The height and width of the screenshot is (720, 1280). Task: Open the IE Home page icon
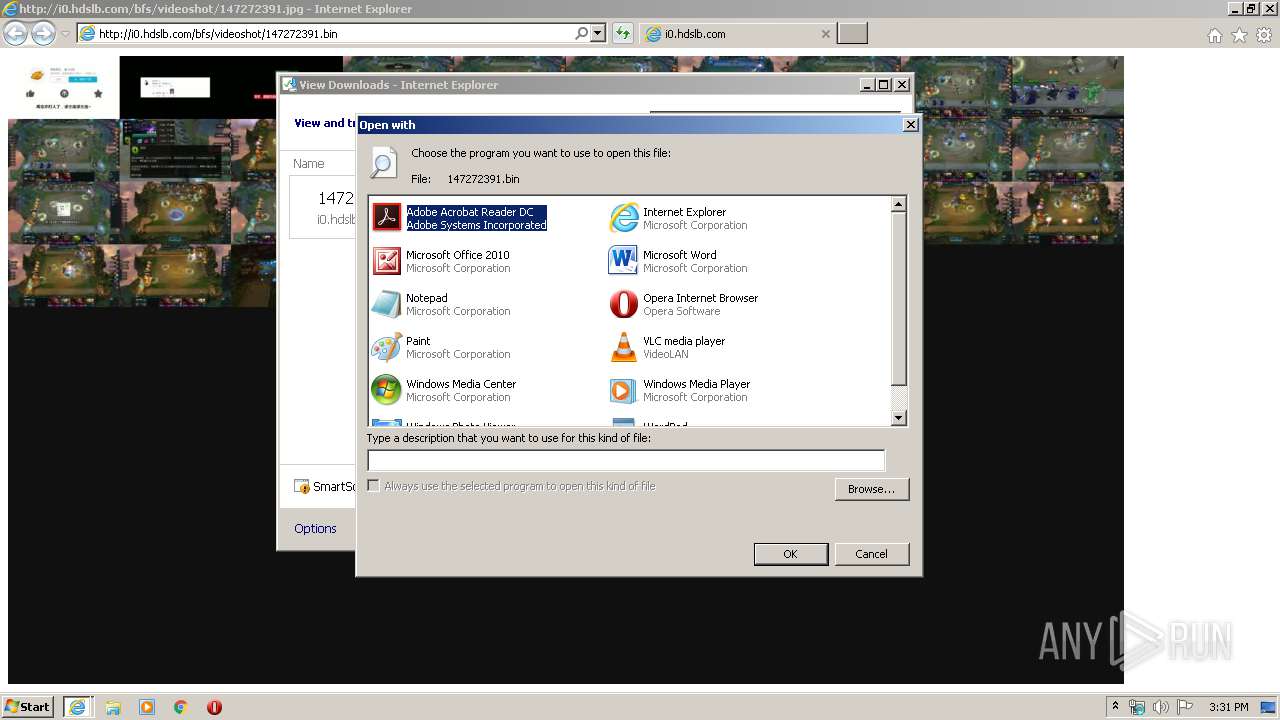pyautogui.click(x=1214, y=35)
